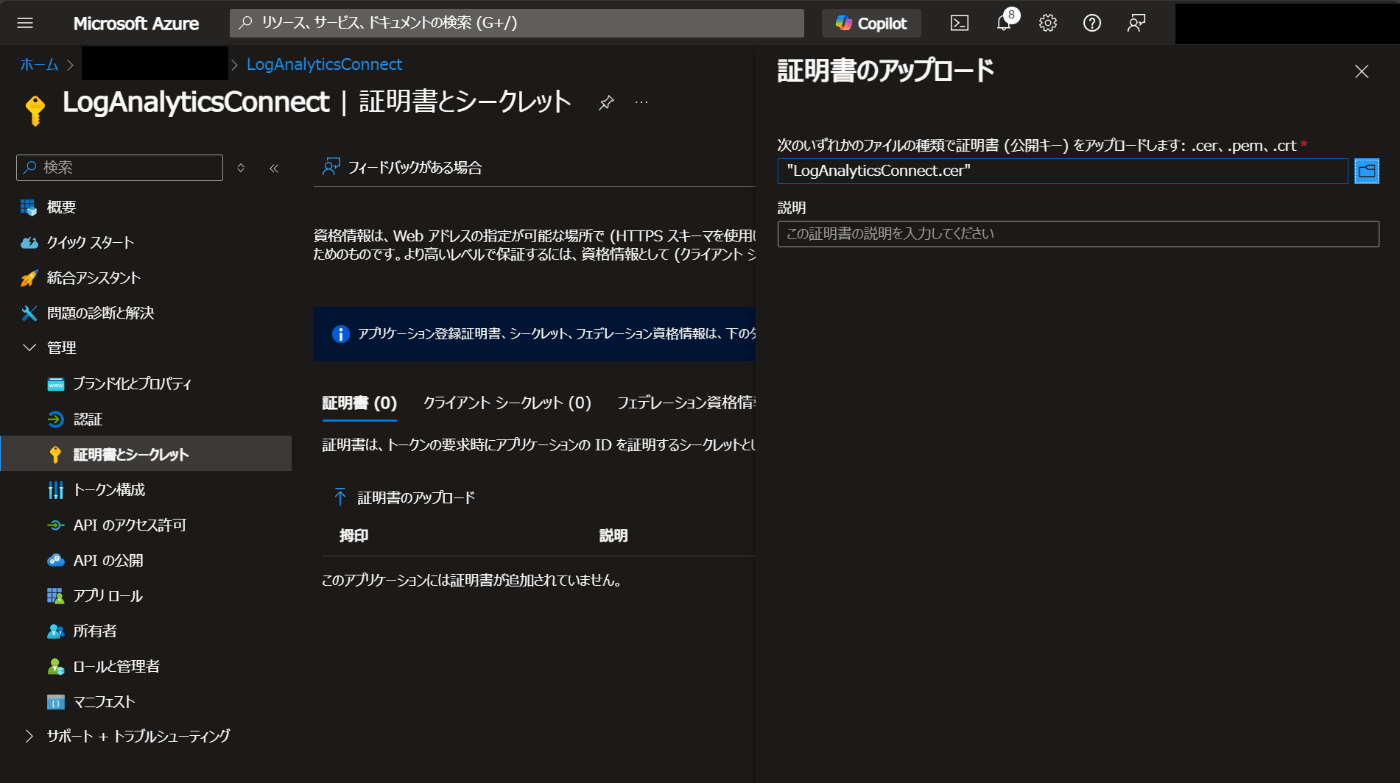The height and width of the screenshot is (783, 1400).
Task: Click the info icon in blue banner
Action: tap(340, 333)
